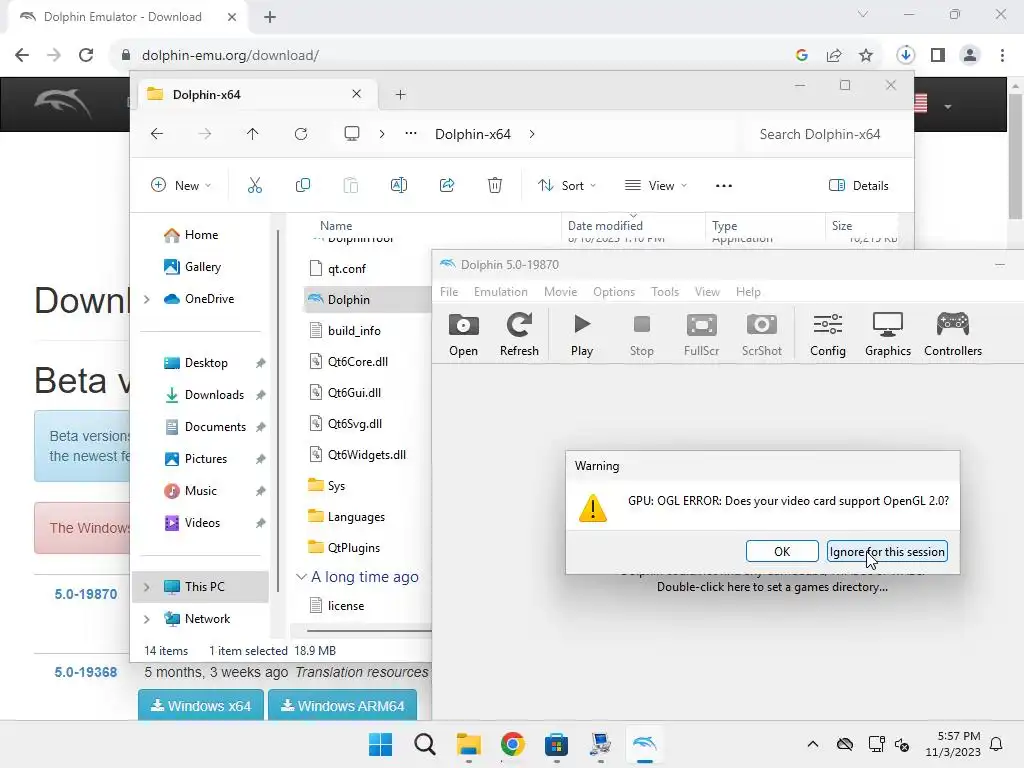Open the Chrome three-dot menu
The height and width of the screenshot is (768, 1024).
(x=1002, y=56)
